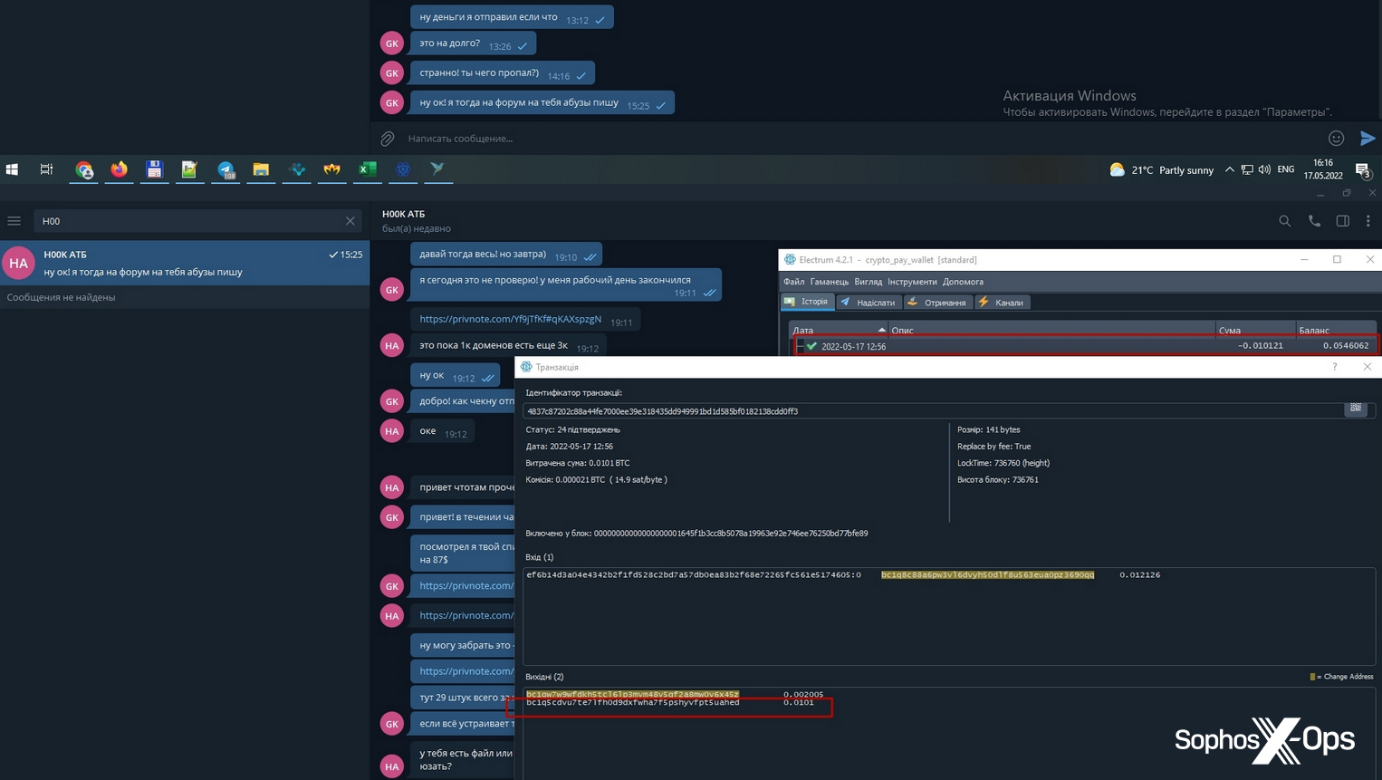Open chat search in Telegram
Viewport: 1382px width, 780px height.
point(1284,221)
